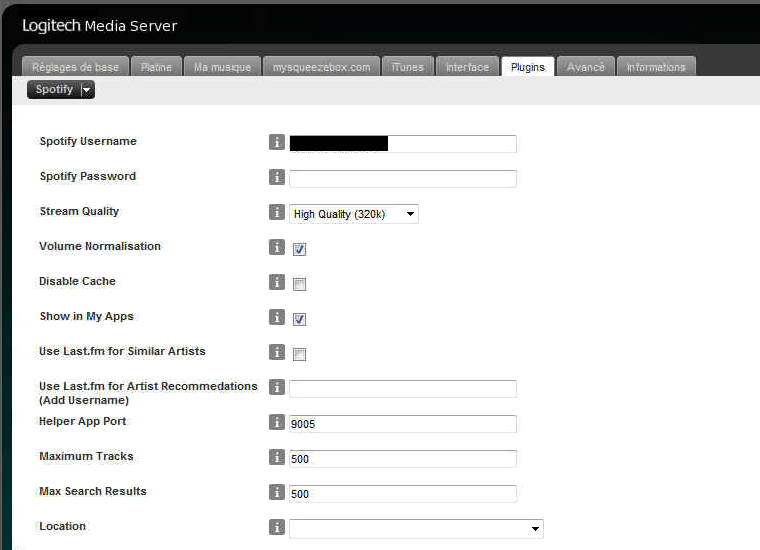This screenshot has width=760, height=550.
Task: Open the Informations tab
Action: click(x=656, y=67)
